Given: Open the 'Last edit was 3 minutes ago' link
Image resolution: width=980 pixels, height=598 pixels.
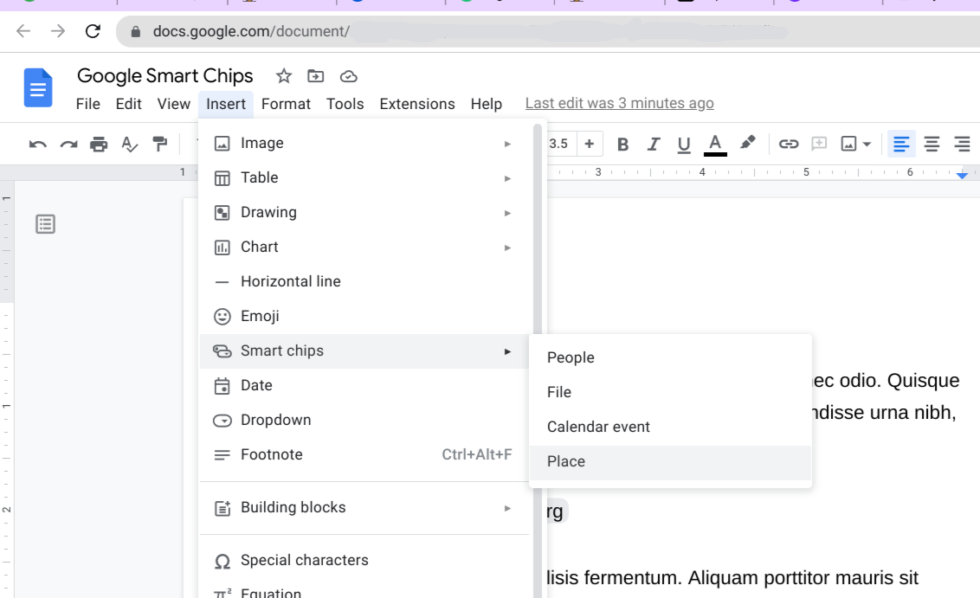Looking at the screenshot, I should tap(619, 104).
